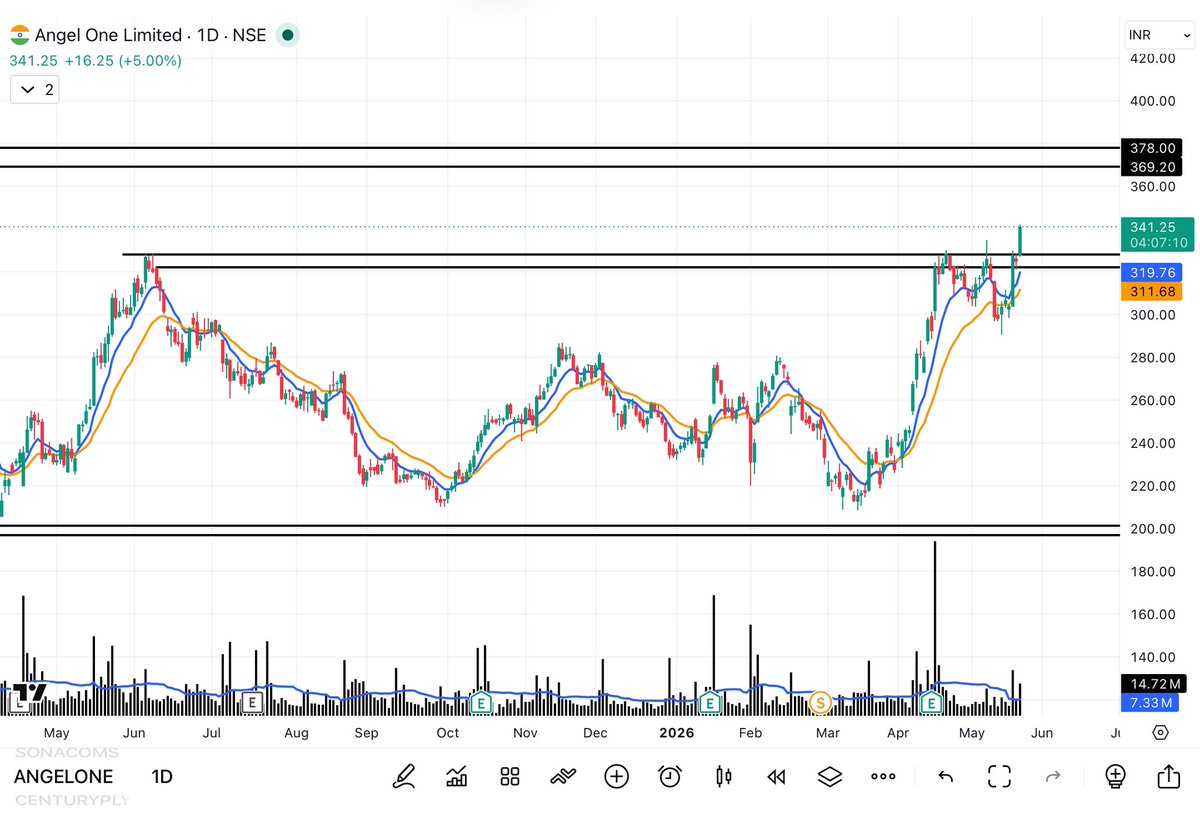
Task: Select the horizontal line drawn near 200.00
Action: pyautogui.click(x=560, y=526)
